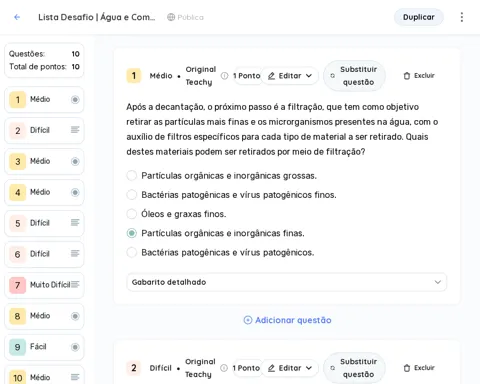480x384 pixels.
Task: Open the Editar dropdown chevron on question 2
Action: [309, 368]
